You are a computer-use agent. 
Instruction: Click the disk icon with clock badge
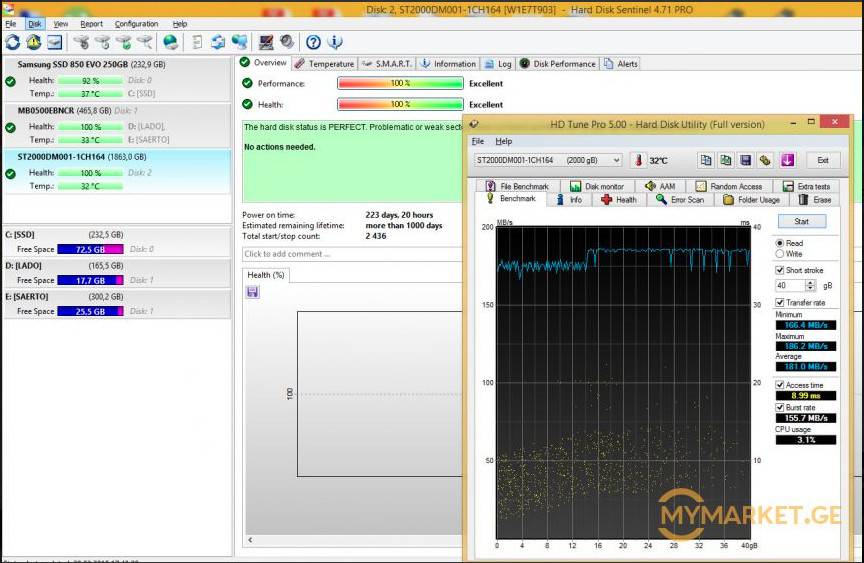point(102,42)
